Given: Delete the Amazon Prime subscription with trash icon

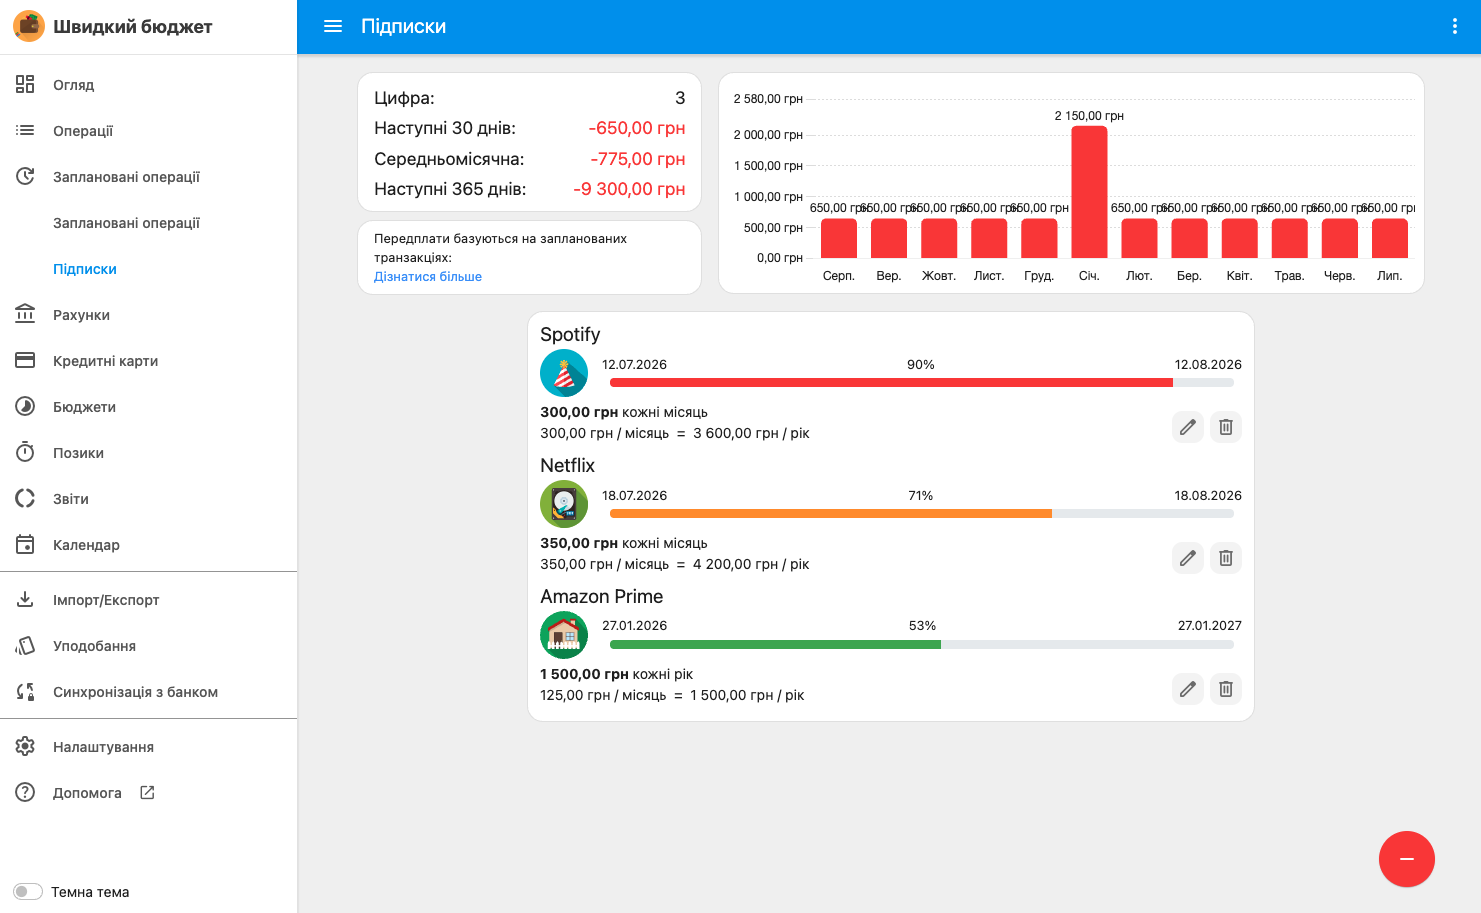Looking at the screenshot, I should click(x=1226, y=689).
